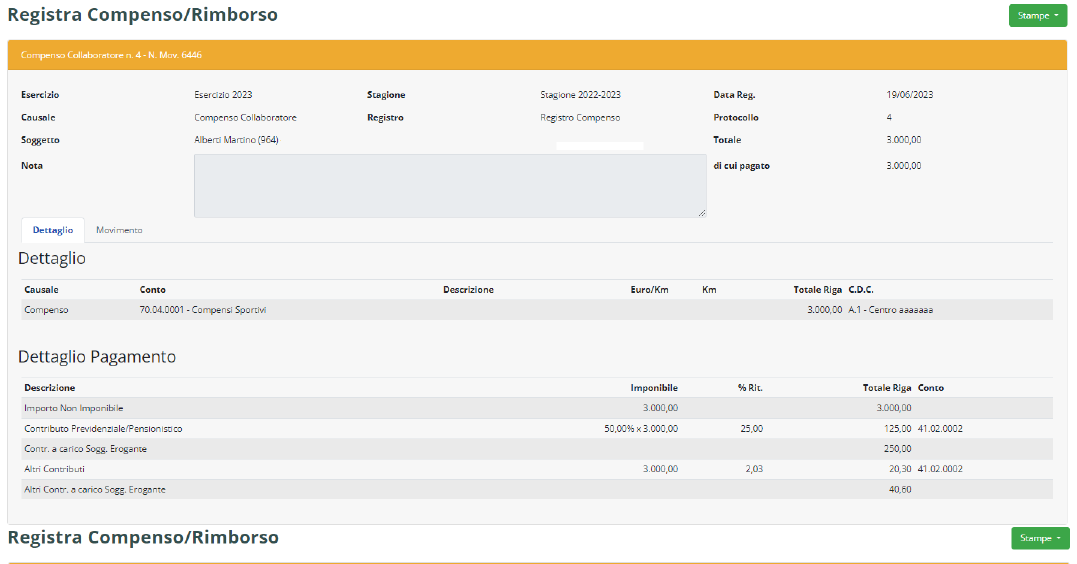Click the Nota text area resize handle
Screen dimensions: 1077x564
click(x=702, y=213)
